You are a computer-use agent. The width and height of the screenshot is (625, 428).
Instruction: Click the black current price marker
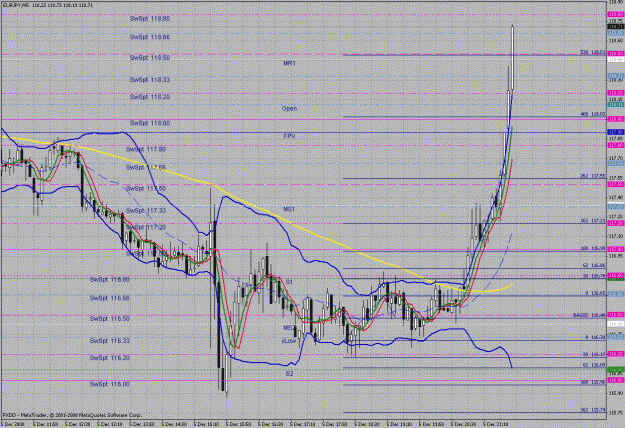point(616,27)
